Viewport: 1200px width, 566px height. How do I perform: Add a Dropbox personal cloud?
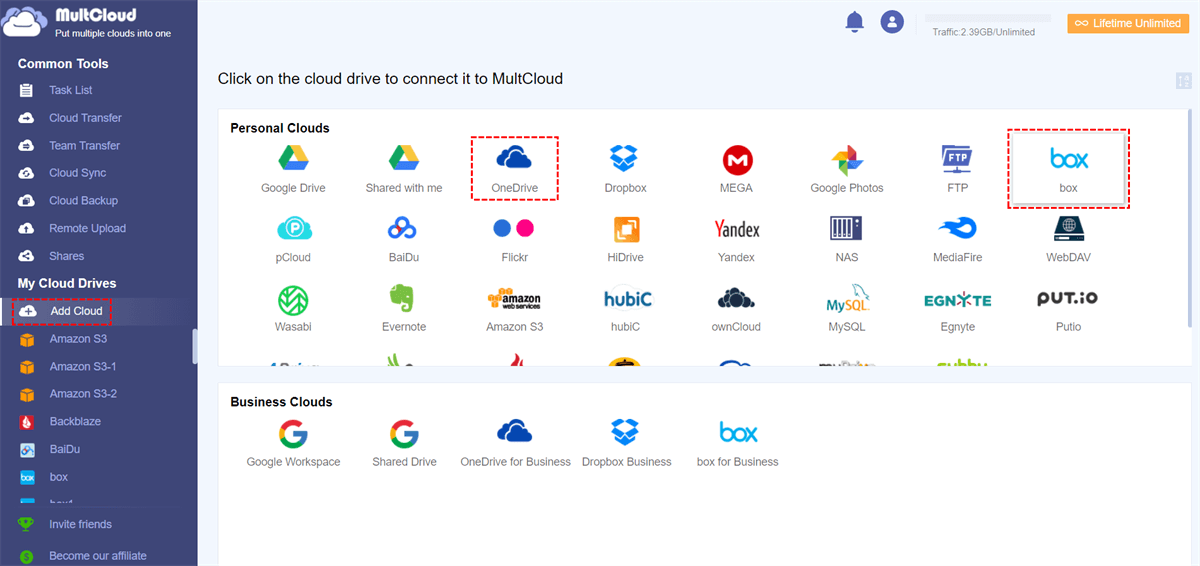click(625, 168)
